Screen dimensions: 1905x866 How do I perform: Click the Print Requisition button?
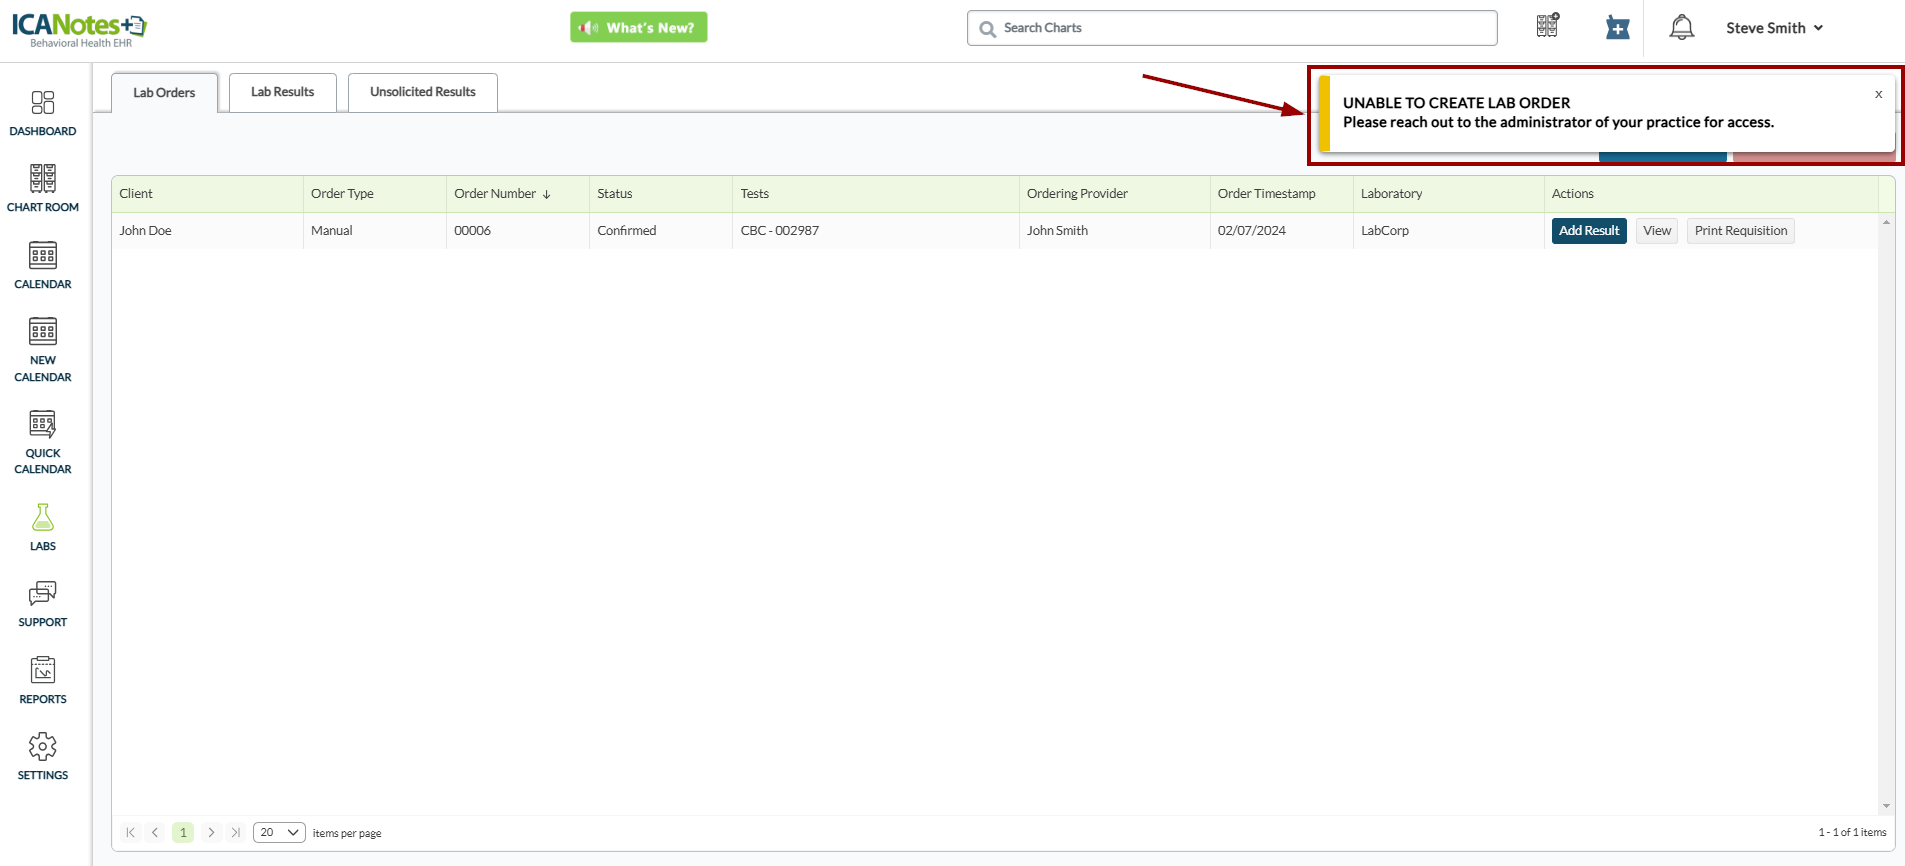point(1740,231)
